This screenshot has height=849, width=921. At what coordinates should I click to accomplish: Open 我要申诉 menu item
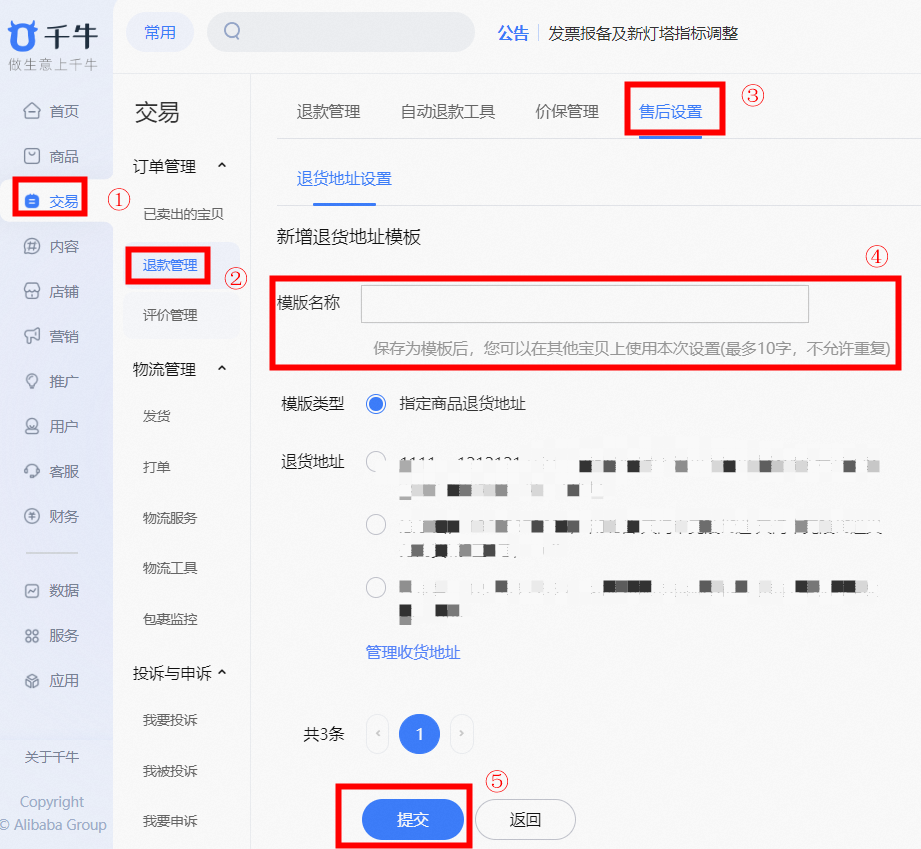170,821
